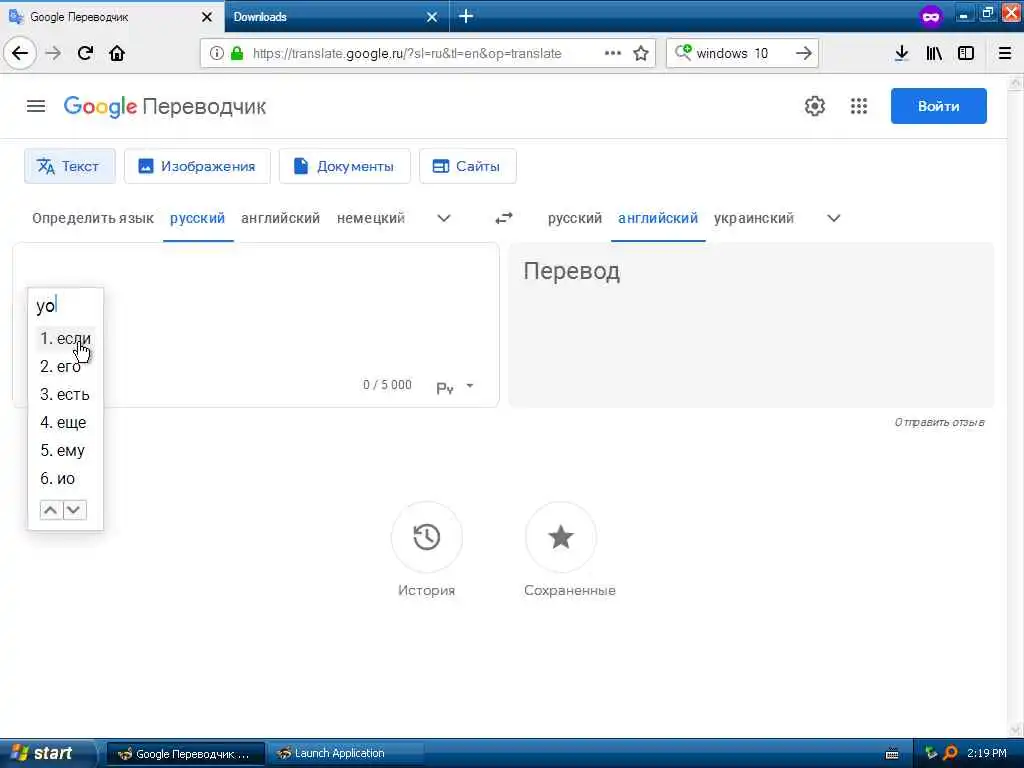1024x768 pixels.
Task: Expand more source languages chevron
Action: [x=443, y=218]
